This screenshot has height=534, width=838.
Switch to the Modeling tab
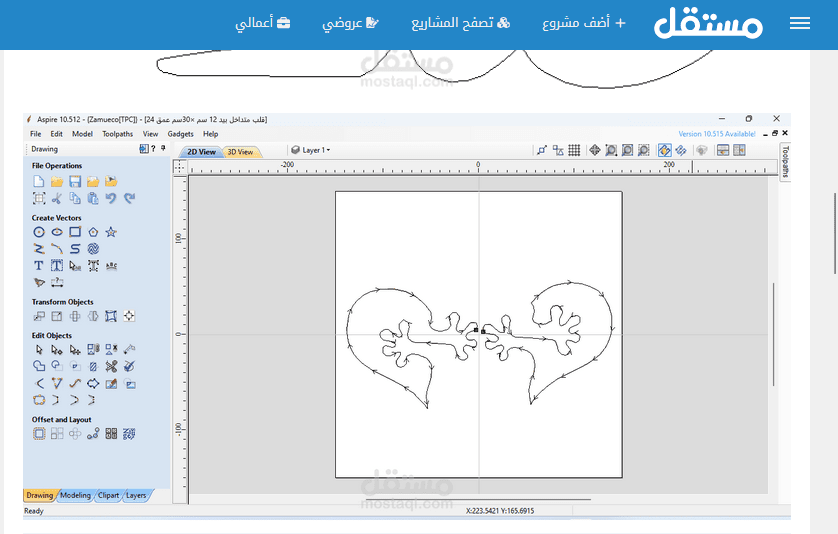tap(75, 495)
